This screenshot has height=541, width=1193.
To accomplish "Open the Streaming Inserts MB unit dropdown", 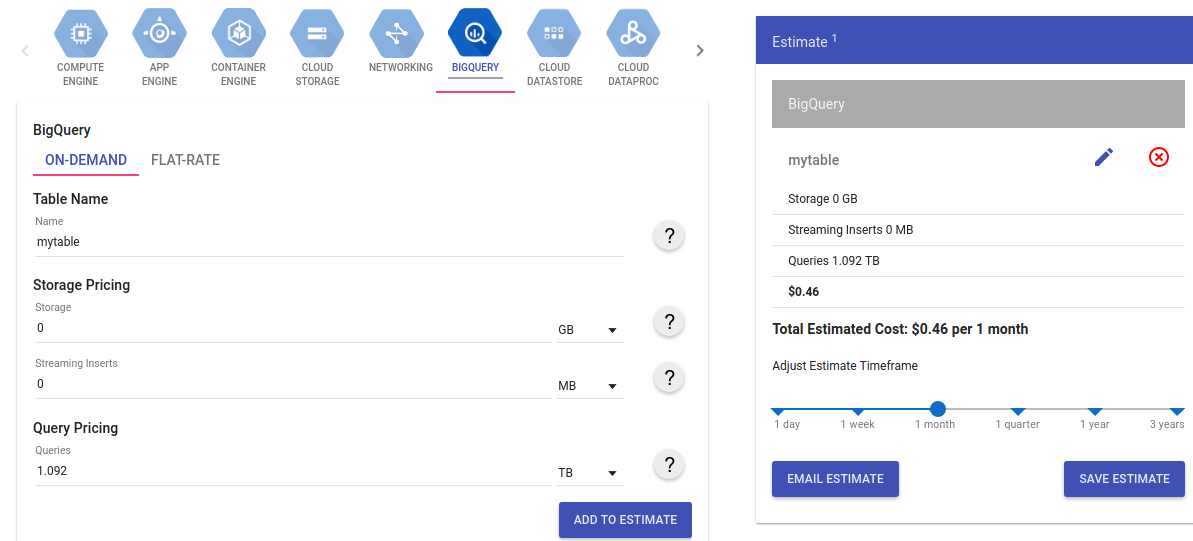I will (590, 386).
